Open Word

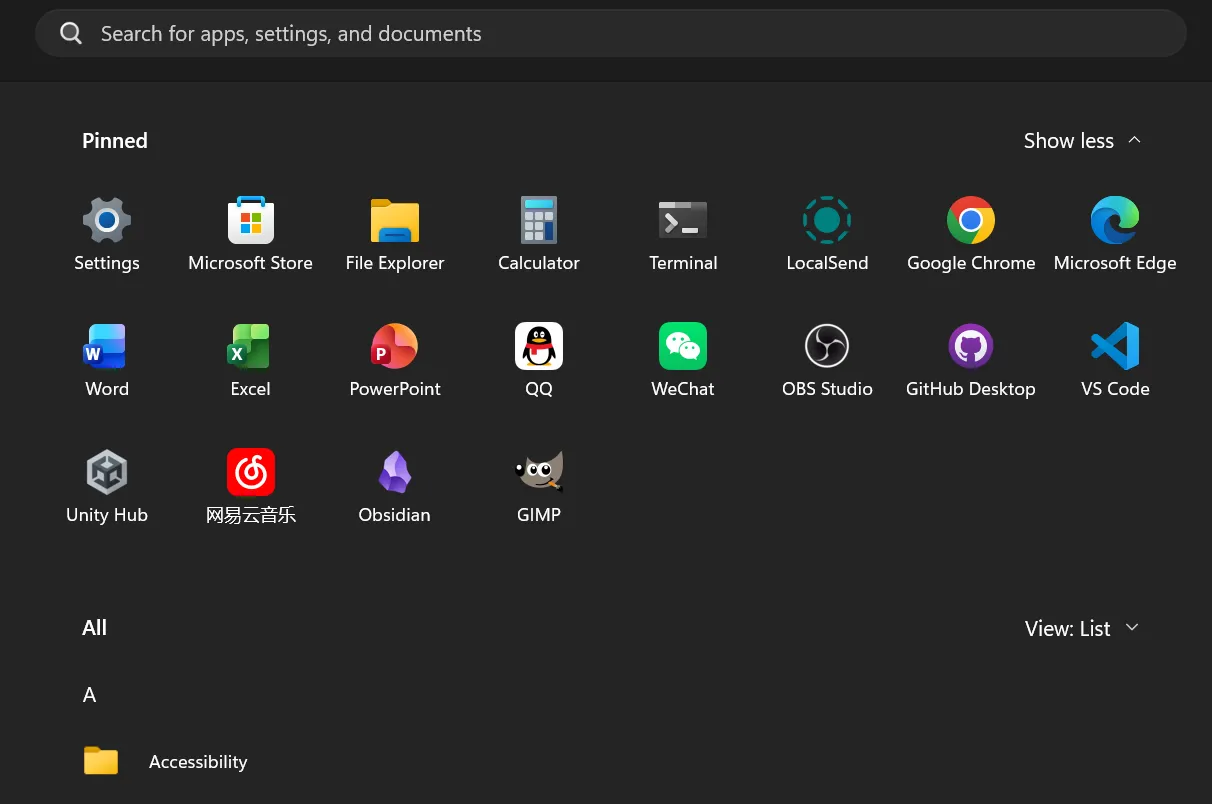107,360
